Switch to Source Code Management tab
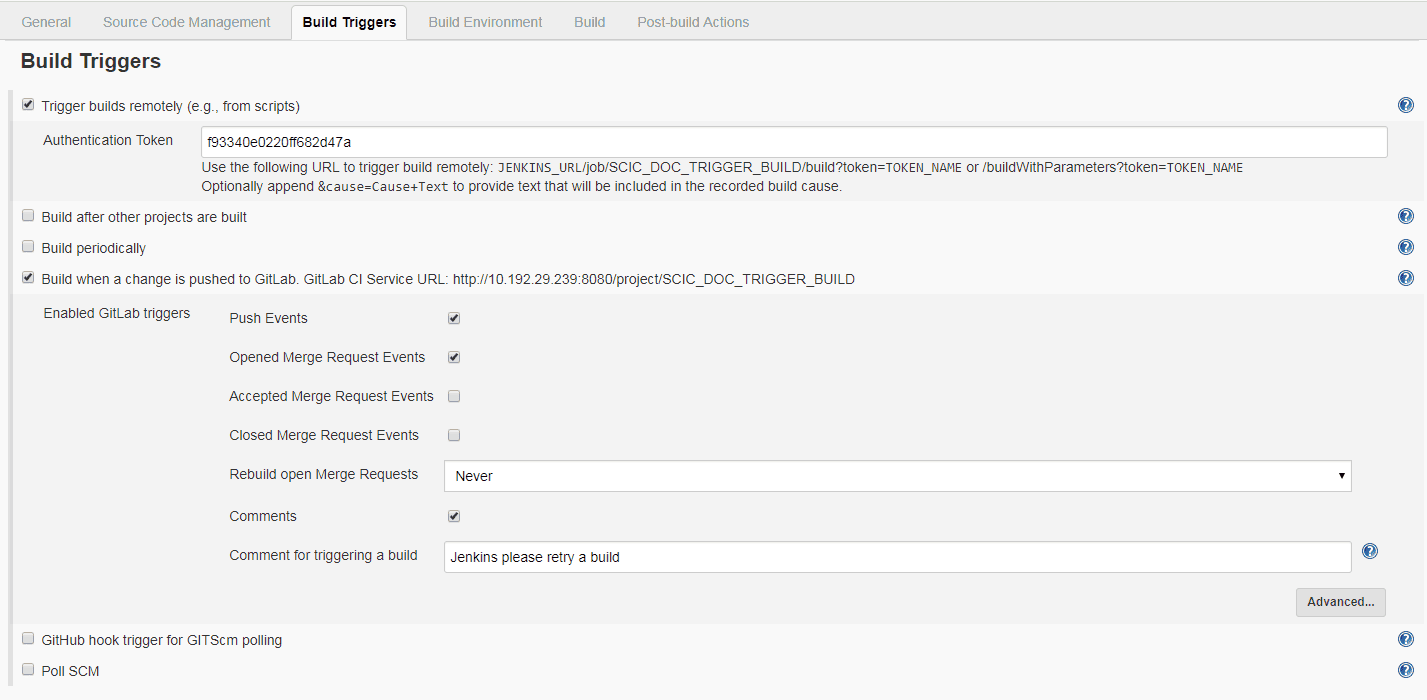This screenshot has width=1427, height=700. click(x=186, y=22)
